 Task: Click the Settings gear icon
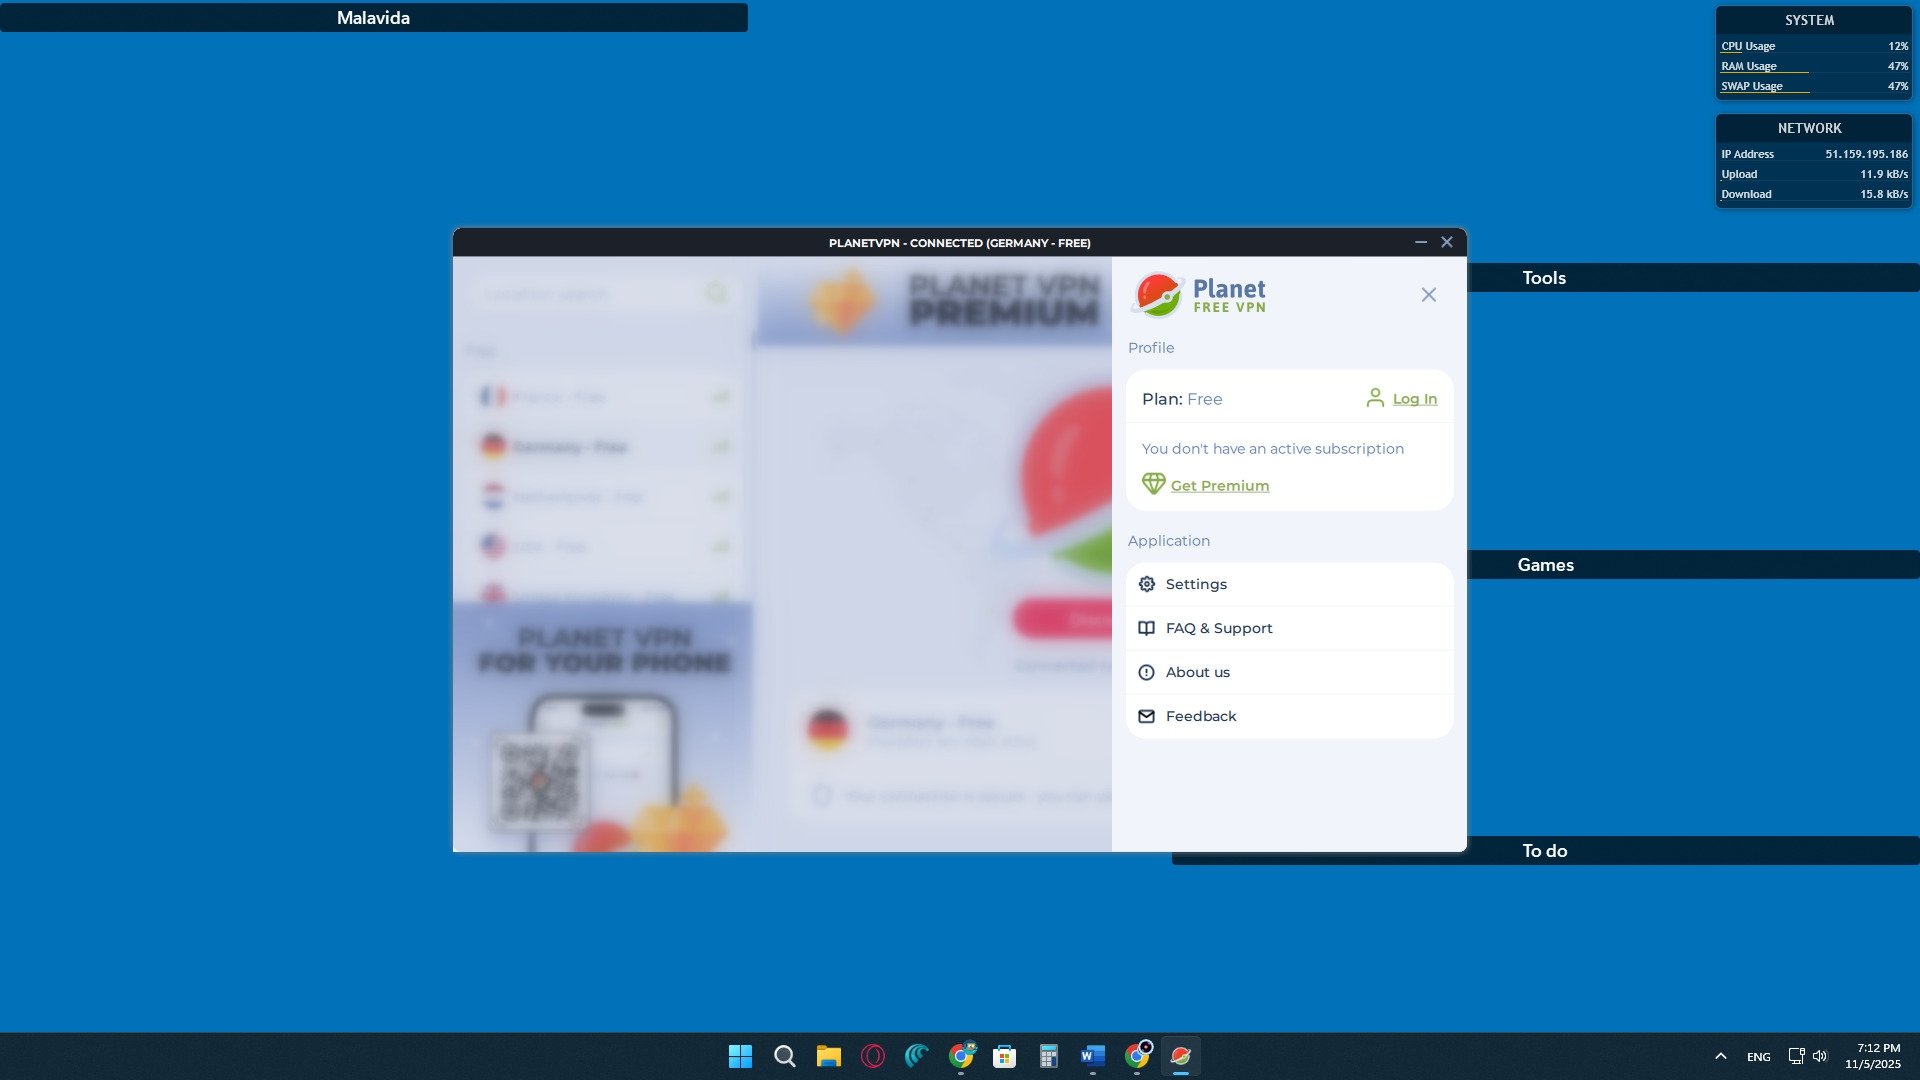(x=1147, y=584)
